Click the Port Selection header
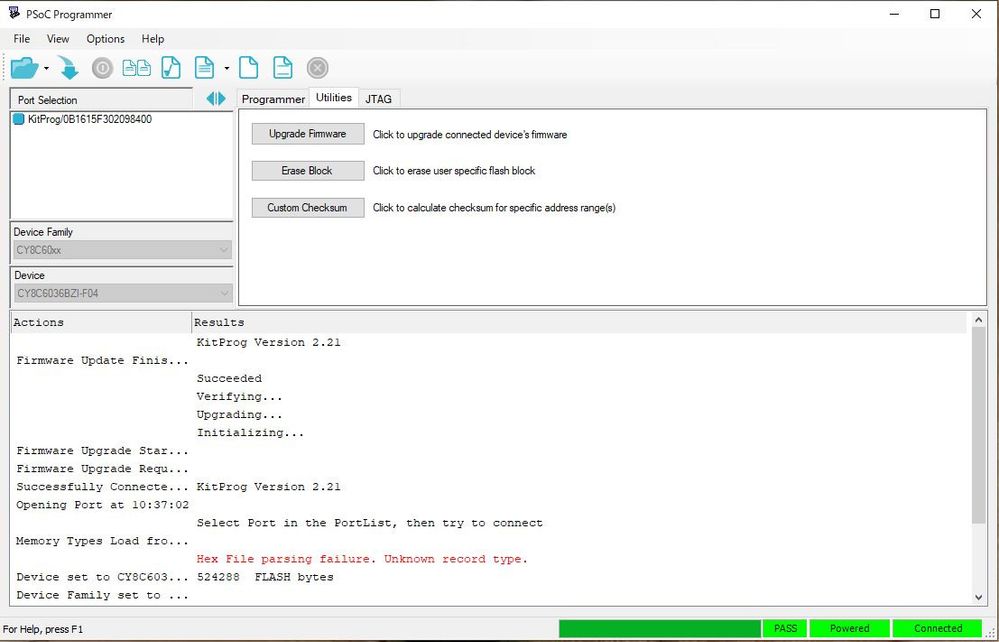The height and width of the screenshot is (642, 999). pyautogui.click(x=101, y=100)
